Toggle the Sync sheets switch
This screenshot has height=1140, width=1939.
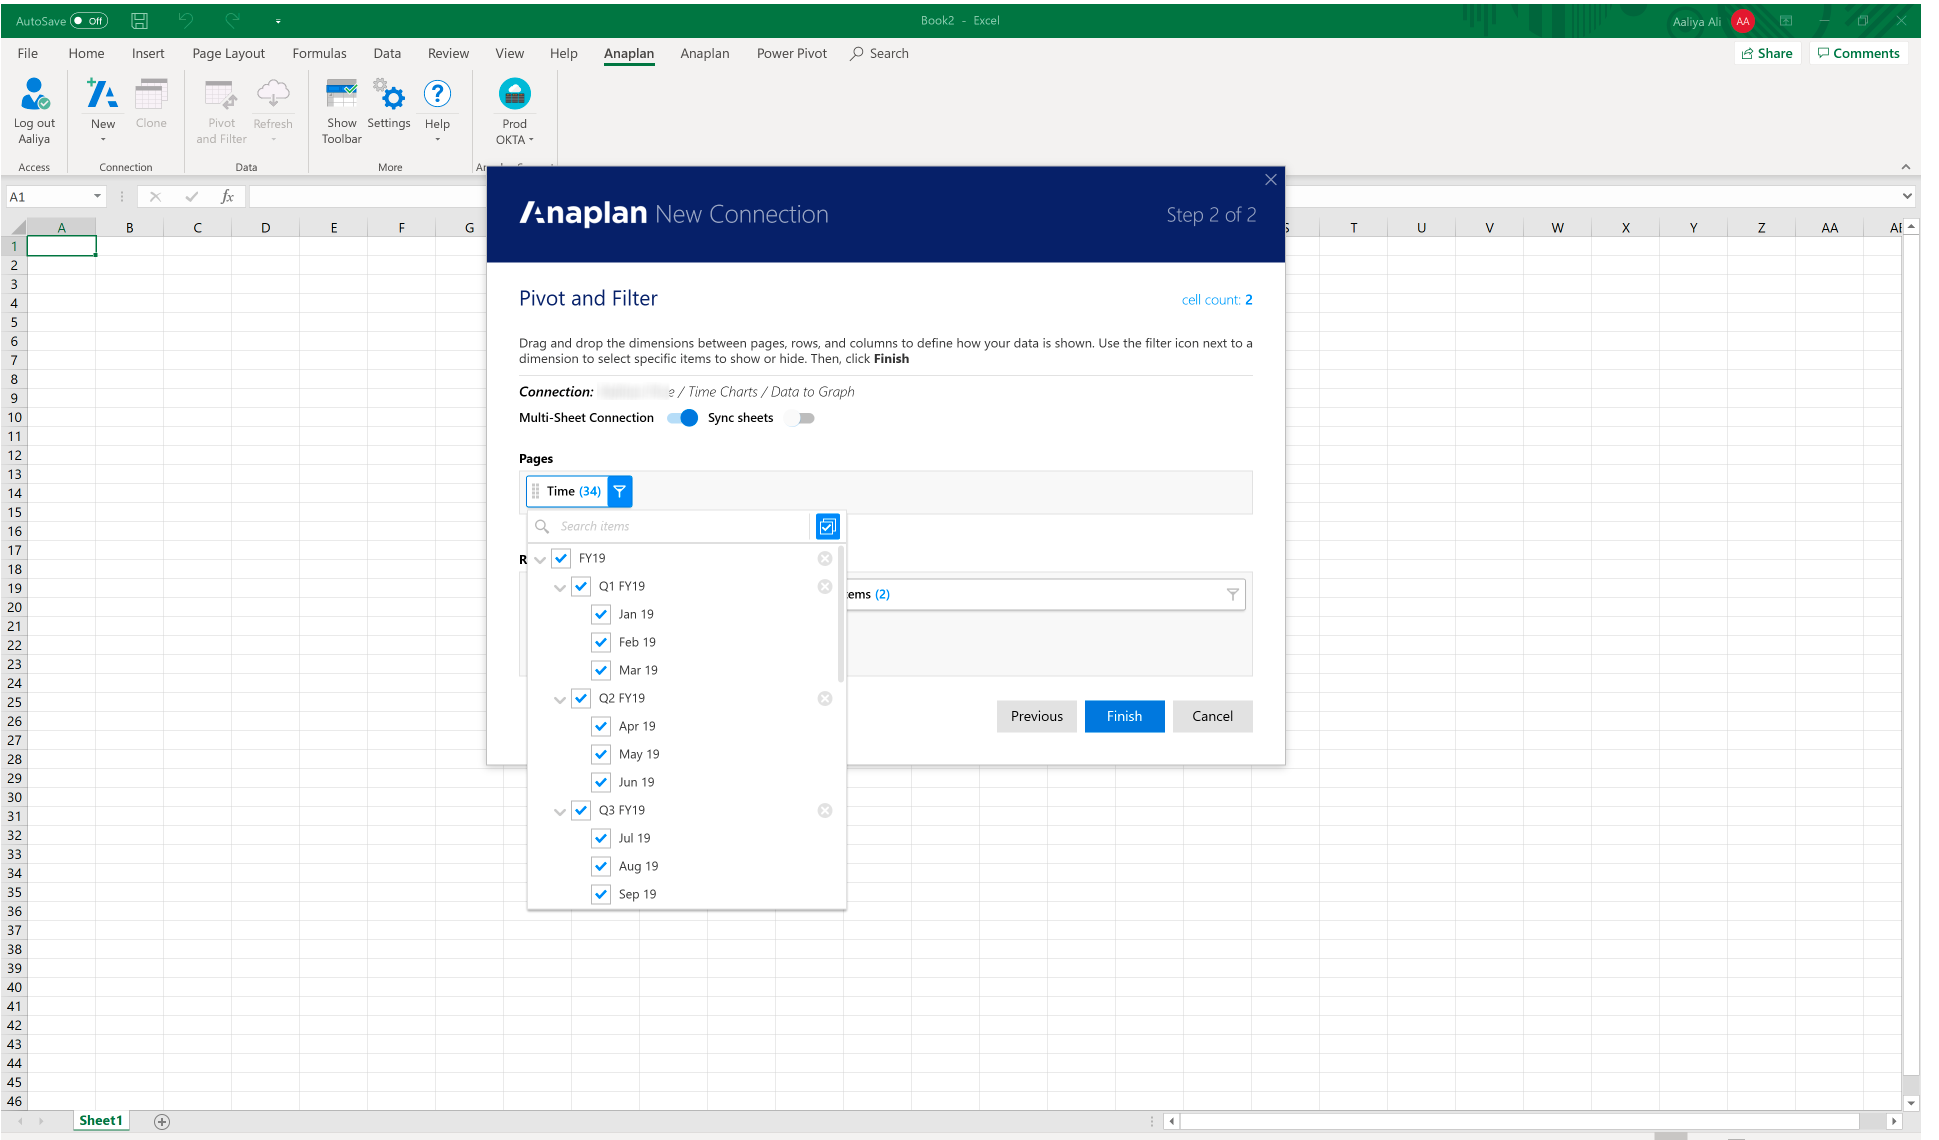pos(800,418)
